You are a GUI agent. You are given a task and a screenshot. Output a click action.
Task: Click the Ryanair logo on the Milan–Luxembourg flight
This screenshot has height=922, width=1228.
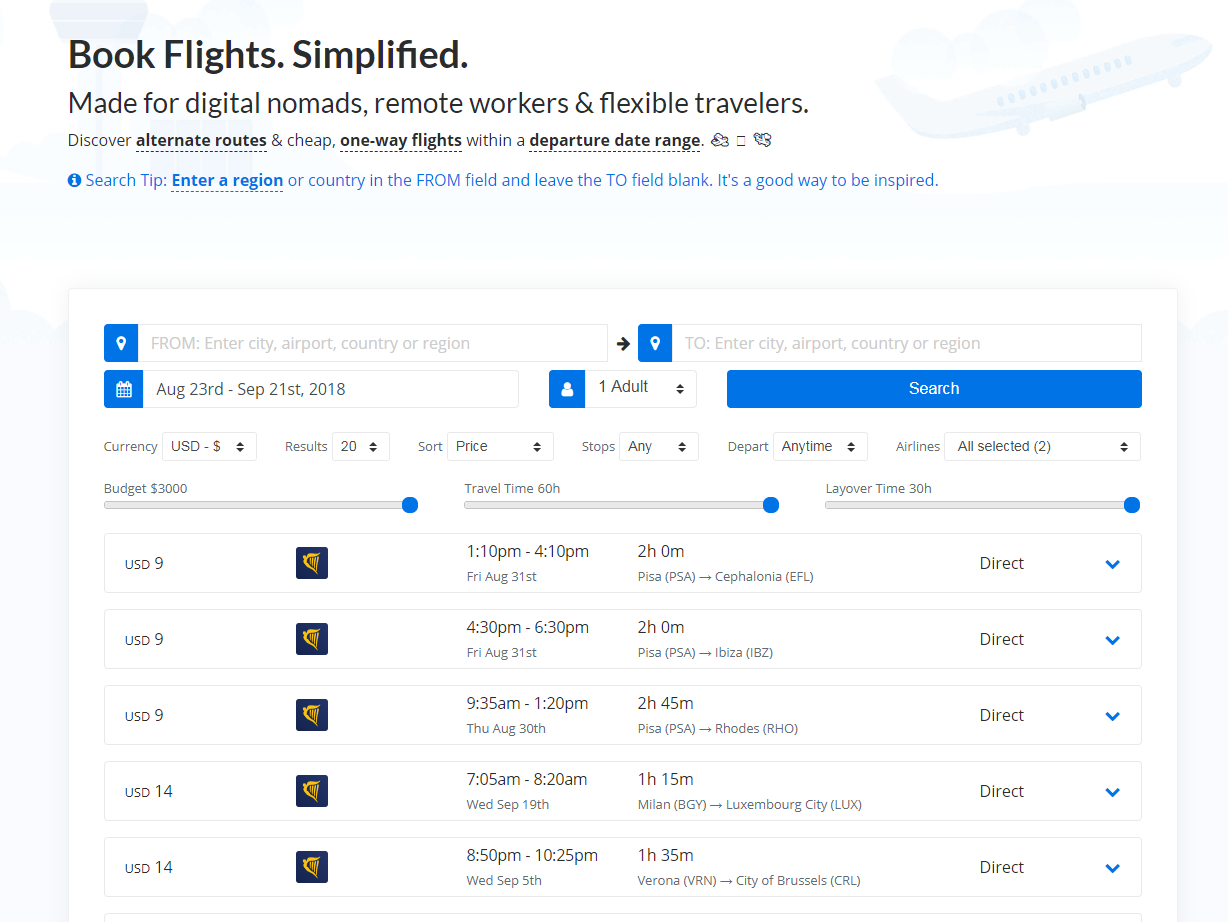point(312,791)
